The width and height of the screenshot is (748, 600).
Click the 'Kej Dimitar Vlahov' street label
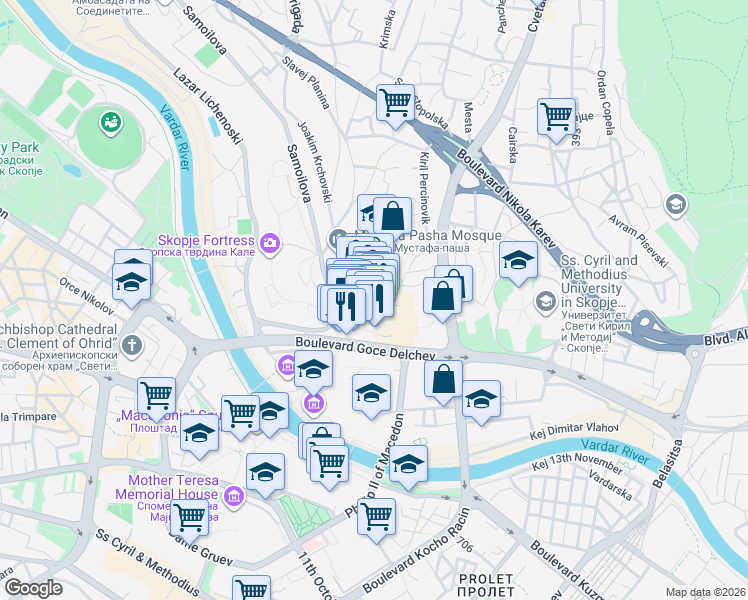(574, 432)
